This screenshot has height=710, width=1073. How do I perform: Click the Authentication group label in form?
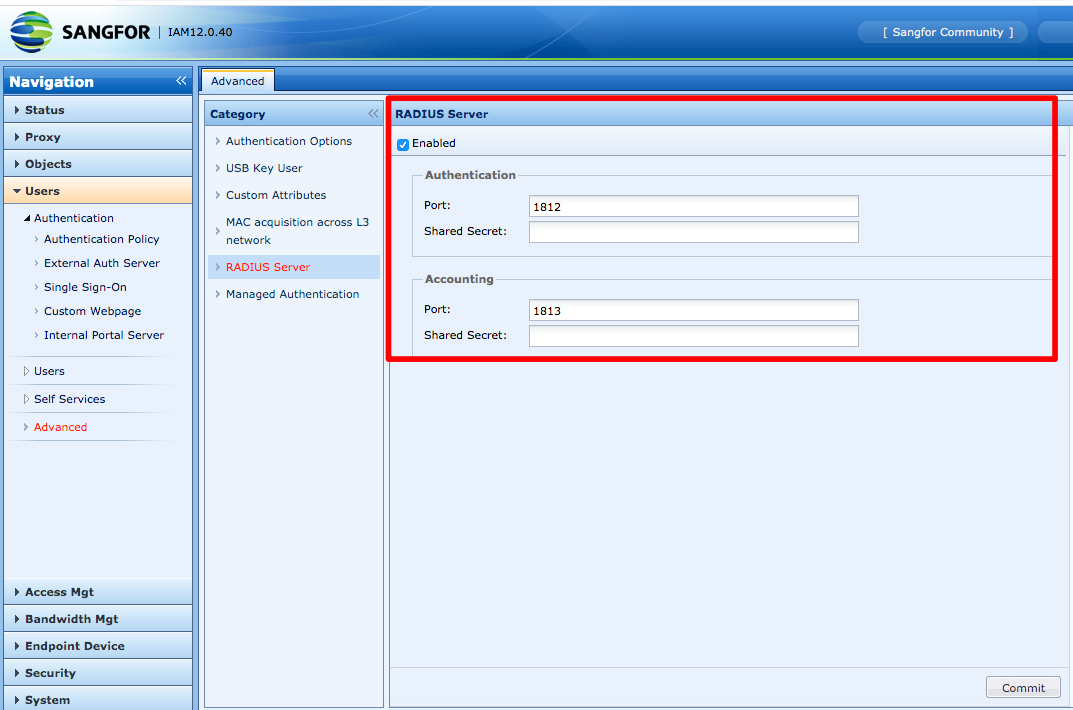470,175
